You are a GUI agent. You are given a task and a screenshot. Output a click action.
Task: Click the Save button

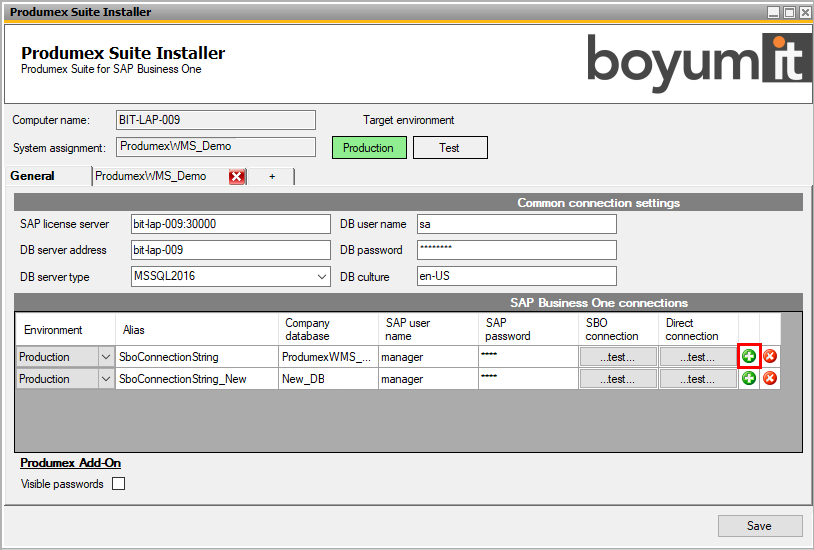[759, 526]
